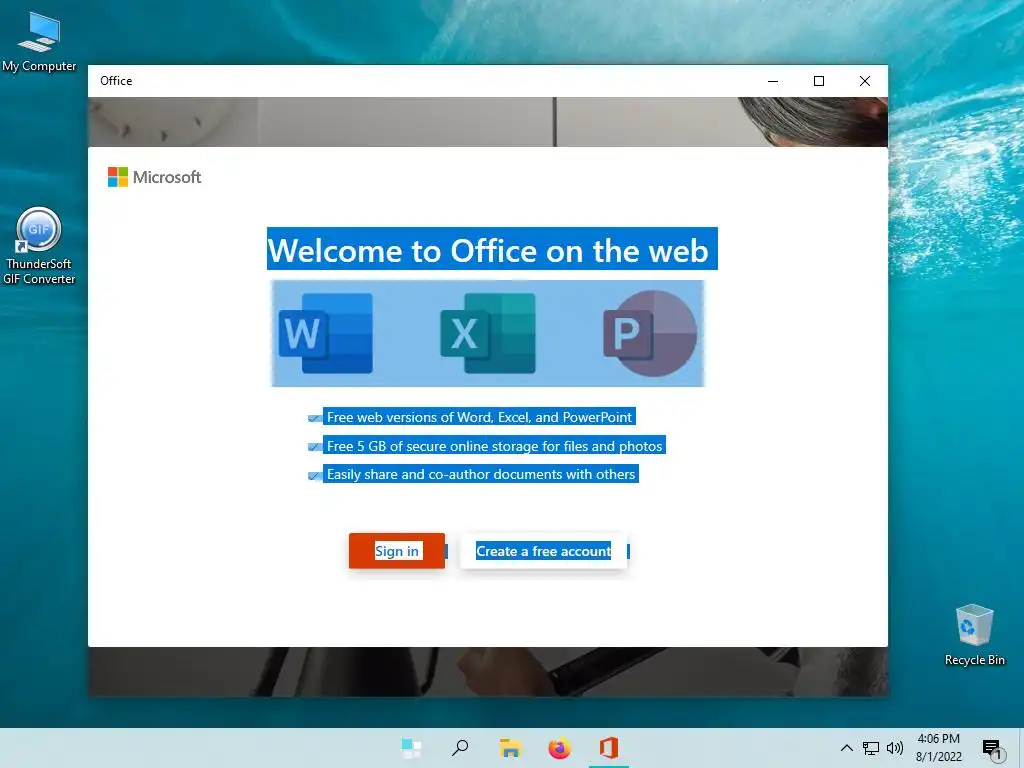The image size is (1024, 768).
Task: Click the Office taskbar icon
Action: (609, 748)
